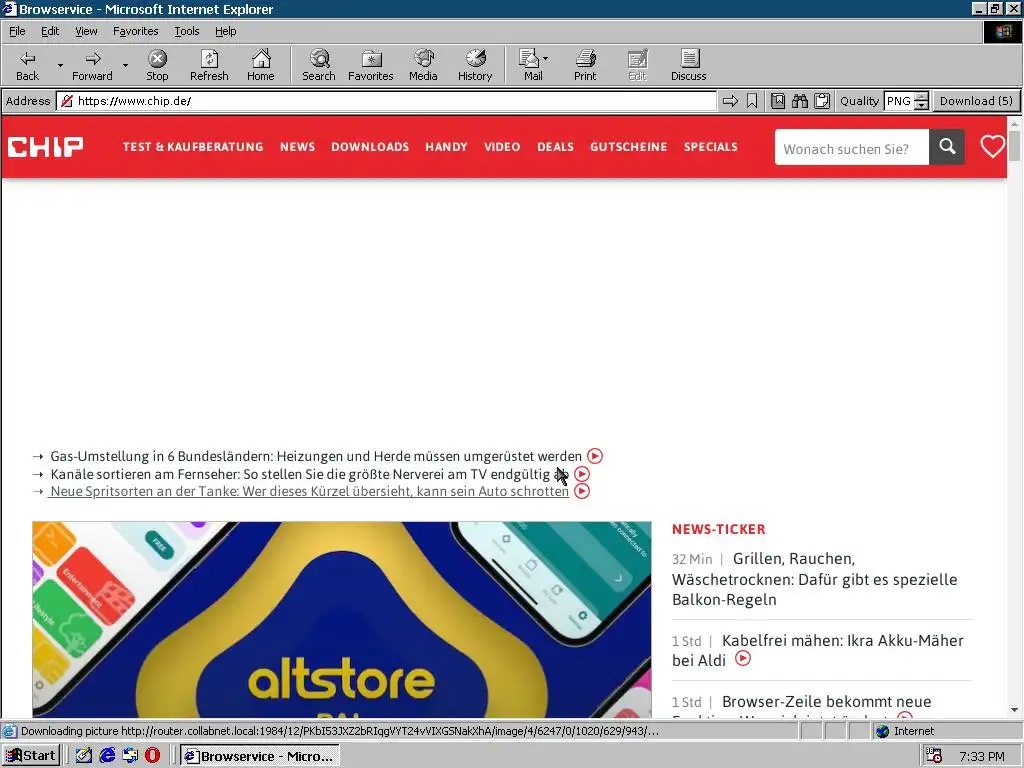Click the play icon after Kanäle sortieren headline
Viewport: 1024px width, 768px height.
click(582, 473)
